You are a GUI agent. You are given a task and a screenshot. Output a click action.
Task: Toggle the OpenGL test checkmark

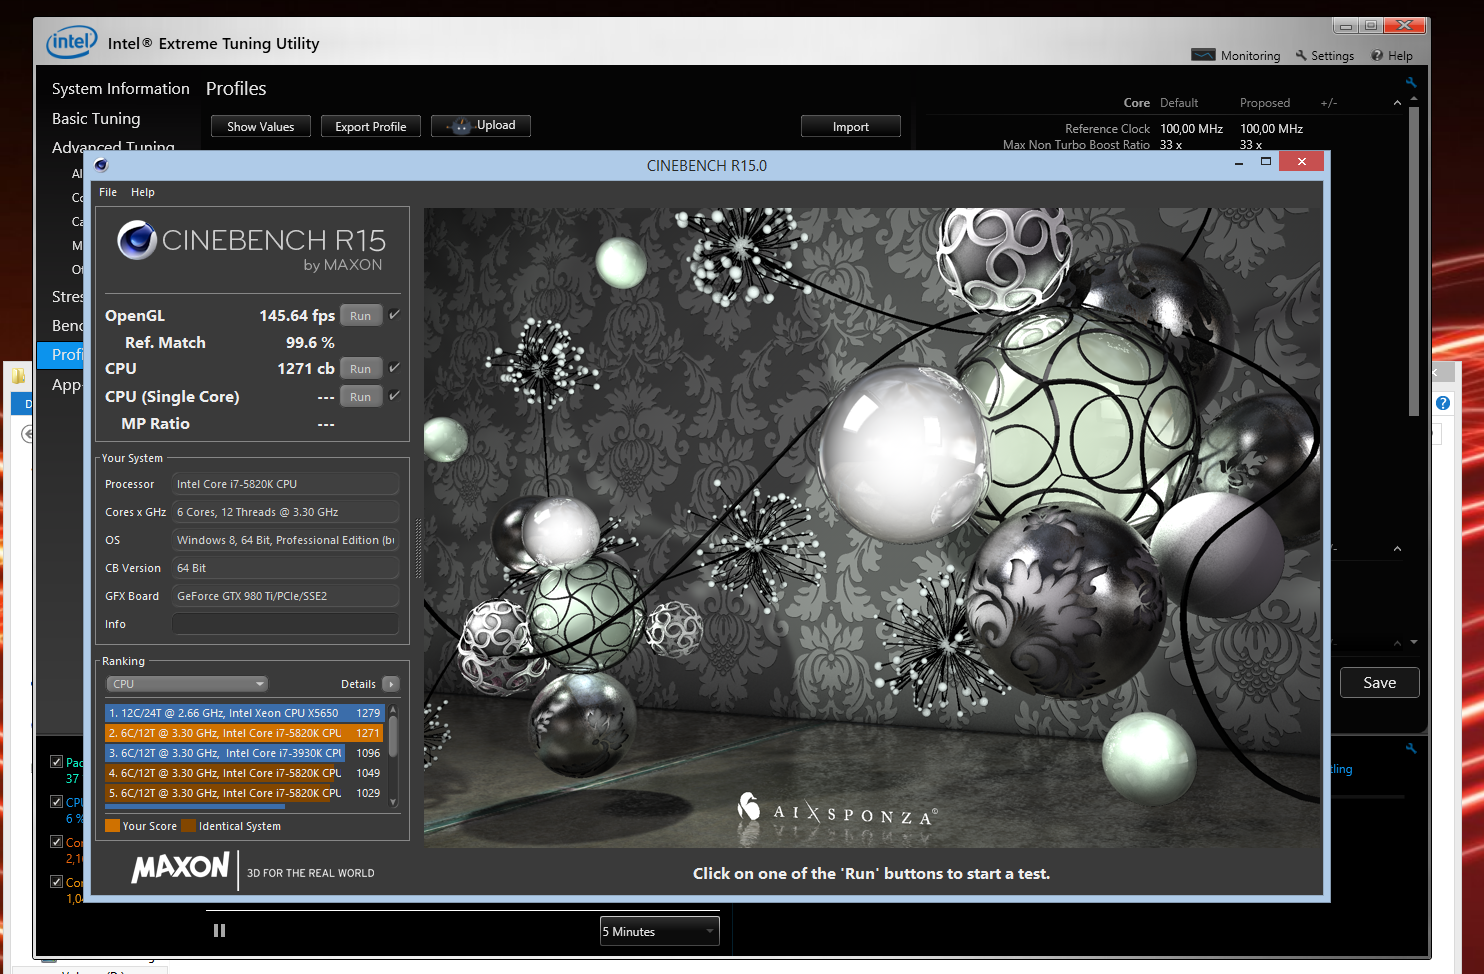(394, 315)
